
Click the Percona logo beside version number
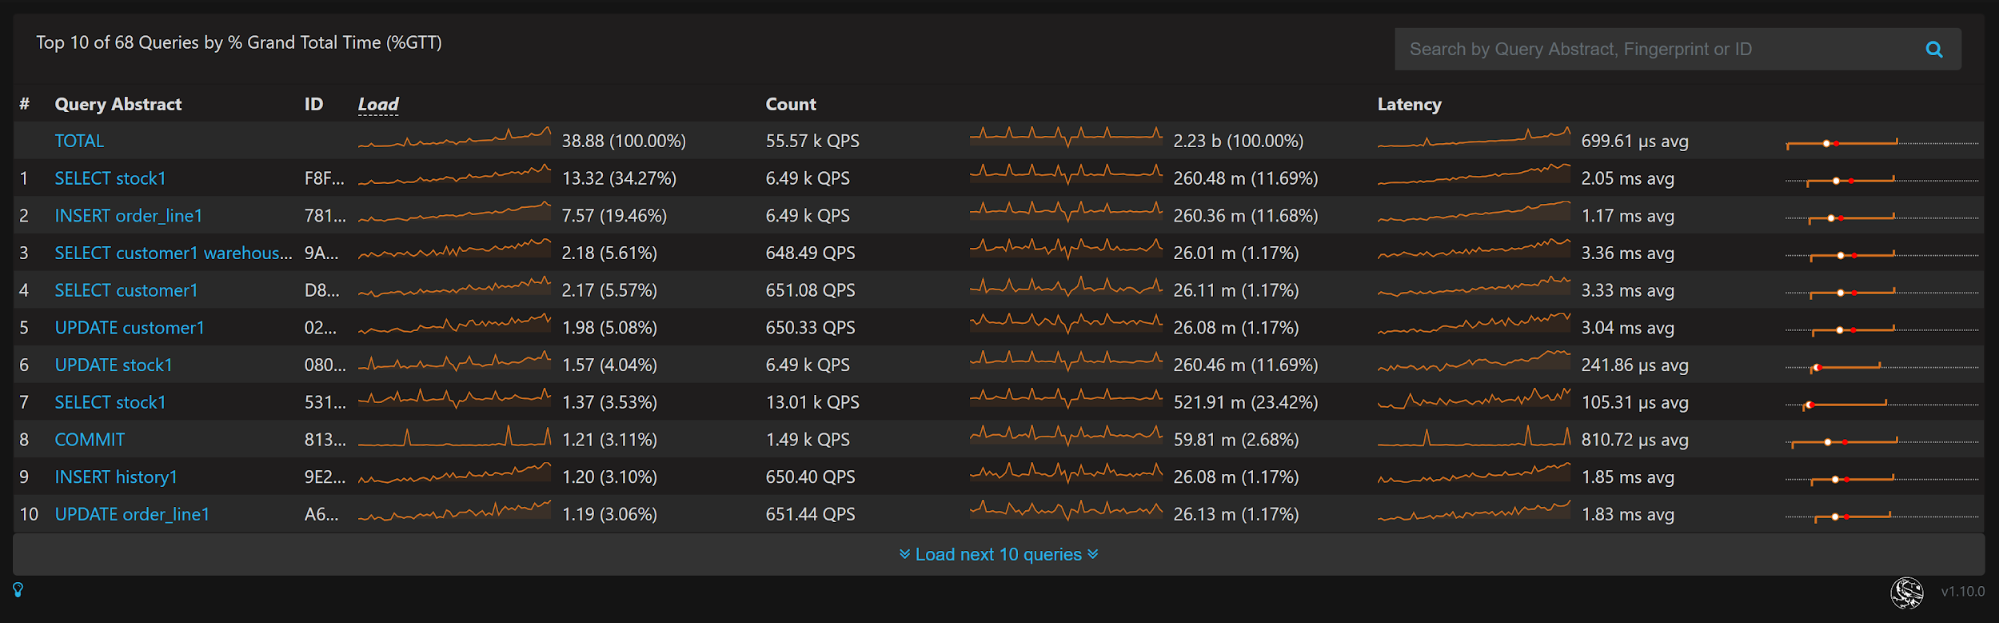point(1906,592)
